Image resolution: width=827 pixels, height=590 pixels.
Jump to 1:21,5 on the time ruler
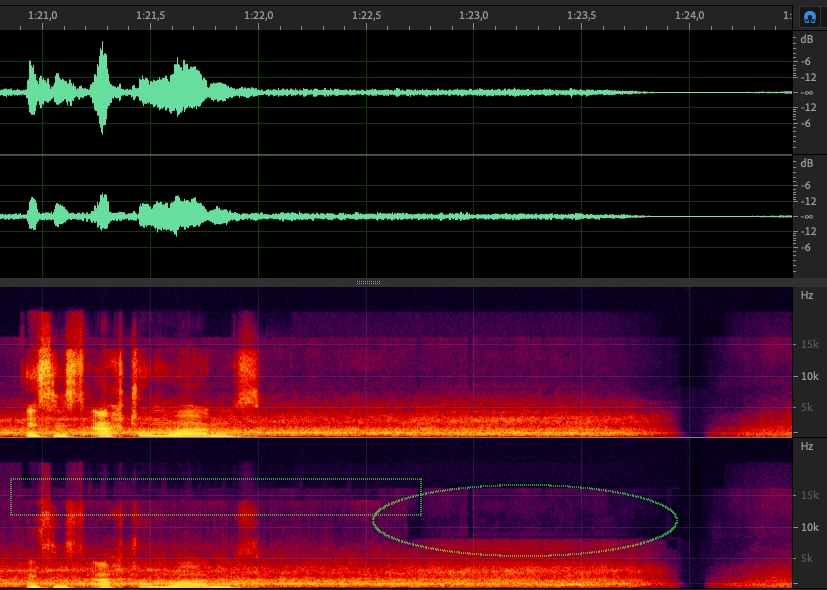(150, 15)
